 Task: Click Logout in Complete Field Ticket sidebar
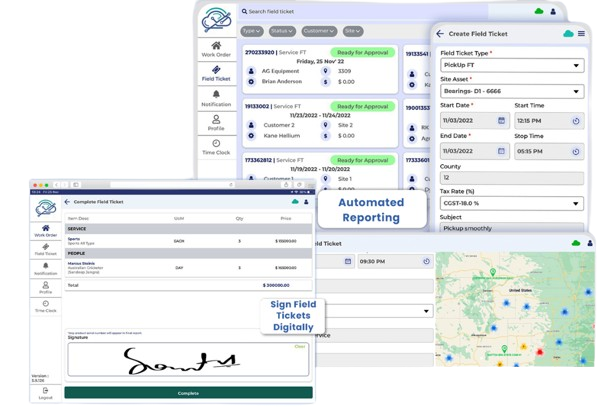click(46, 393)
